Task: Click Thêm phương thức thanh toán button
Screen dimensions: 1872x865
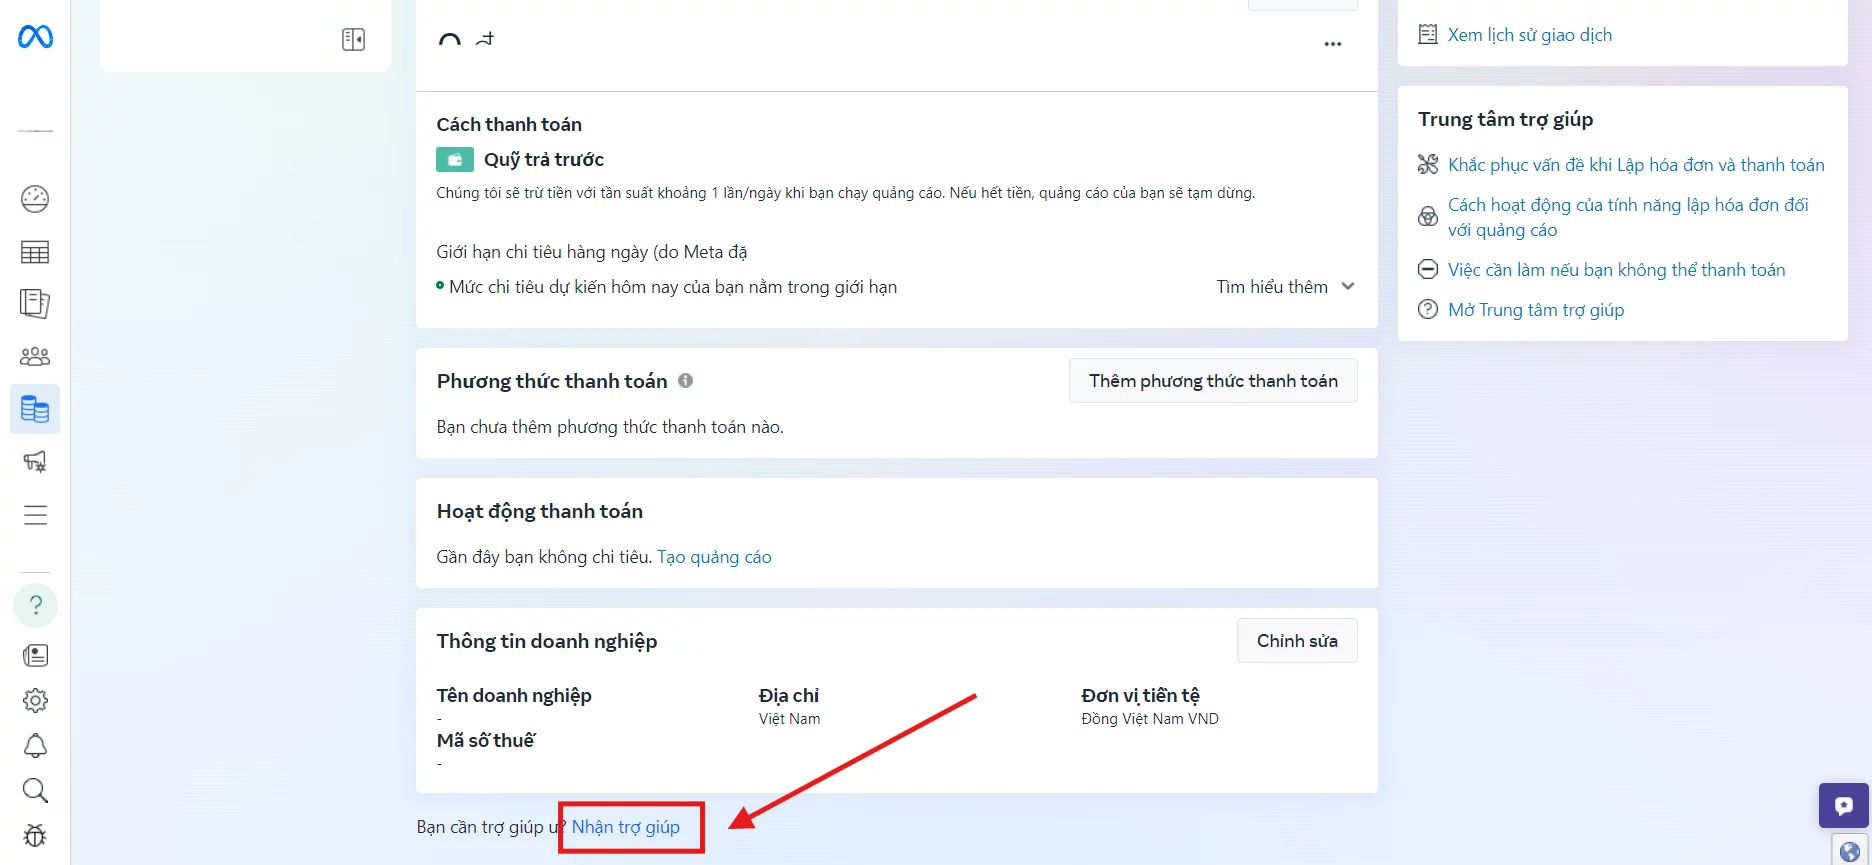Action: coord(1212,381)
